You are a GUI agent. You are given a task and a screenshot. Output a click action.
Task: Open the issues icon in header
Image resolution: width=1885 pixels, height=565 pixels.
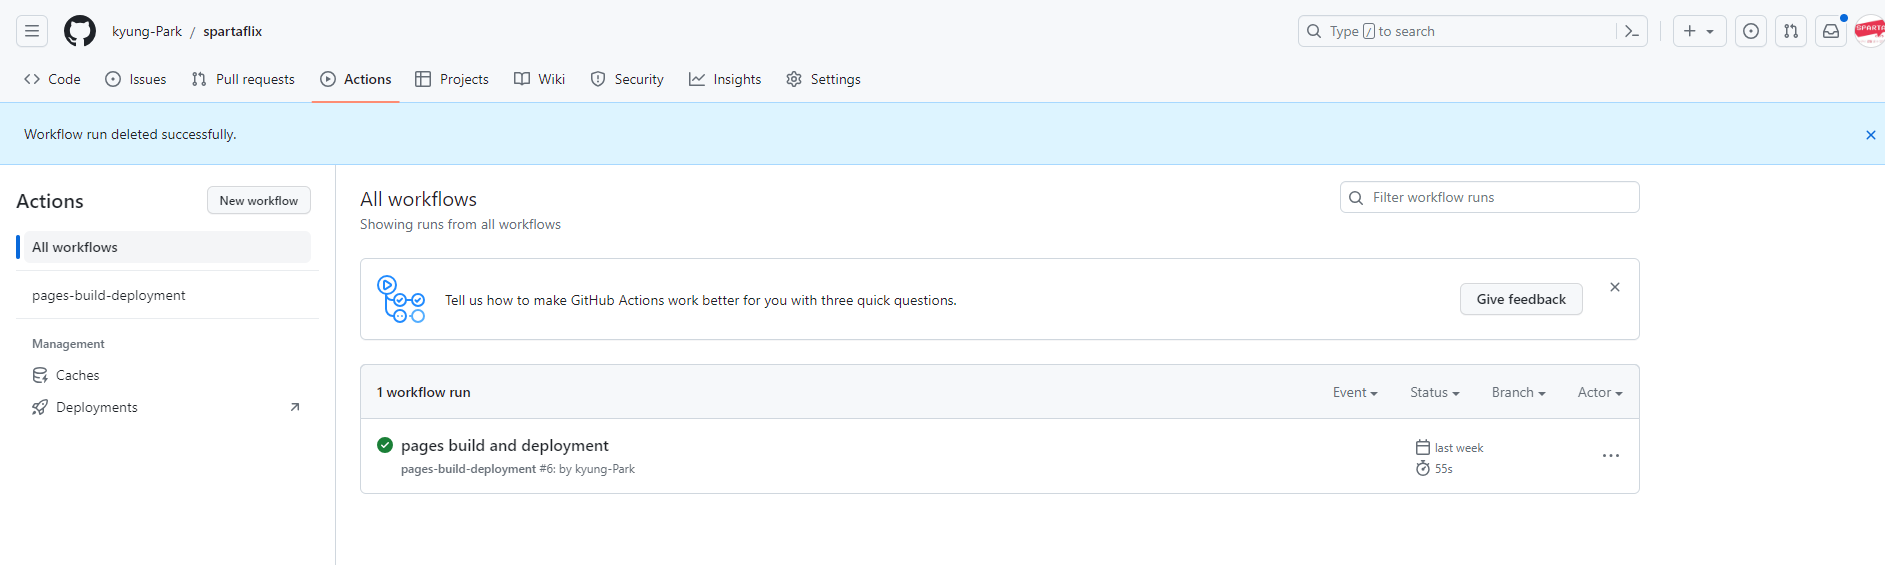point(1751,31)
